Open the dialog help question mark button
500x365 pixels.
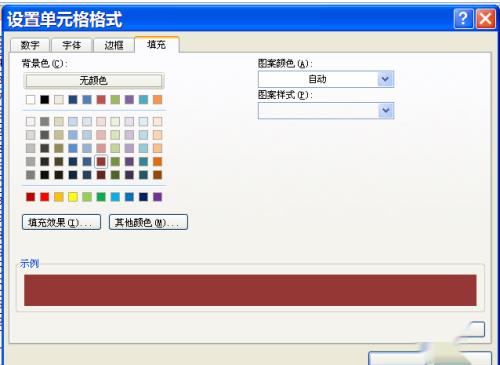[464, 19]
